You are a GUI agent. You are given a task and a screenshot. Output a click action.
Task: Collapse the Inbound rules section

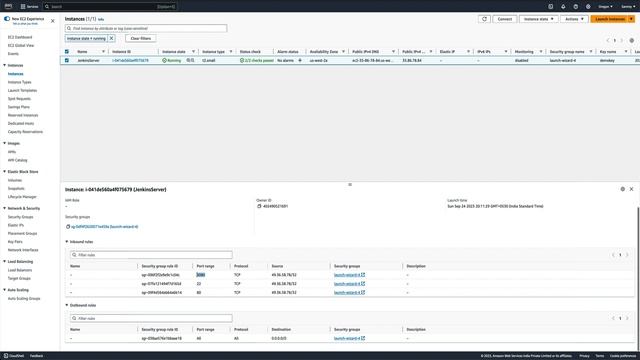click(x=67, y=242)
